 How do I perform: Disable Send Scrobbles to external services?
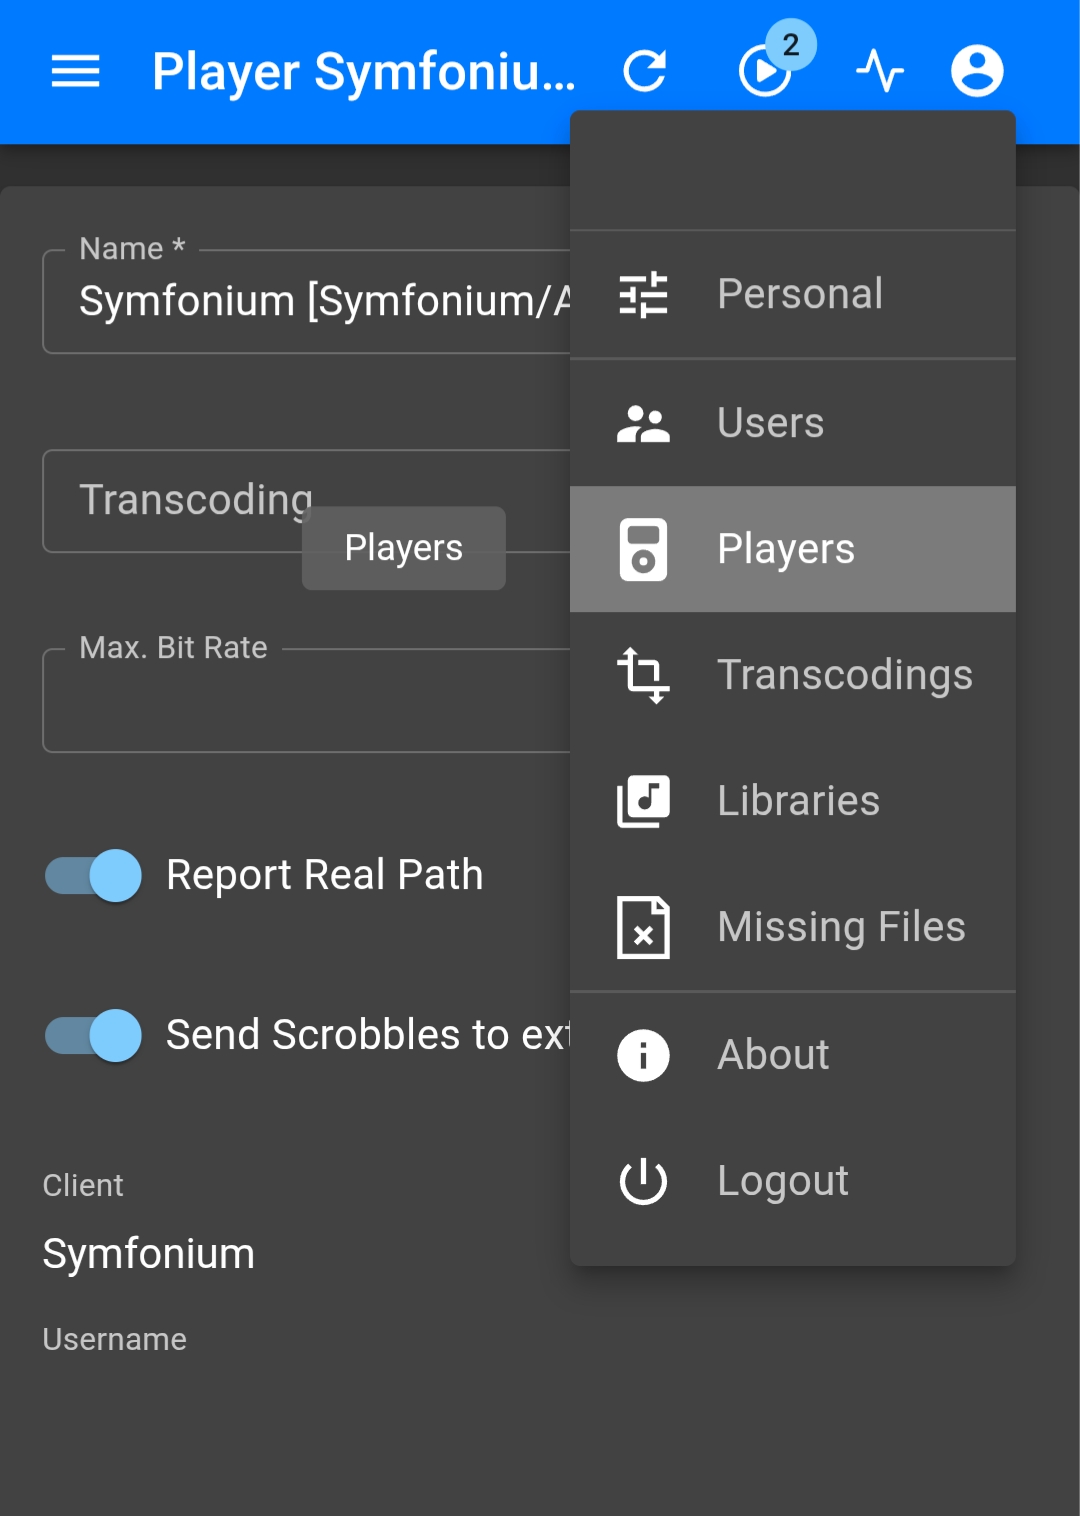(95, 1035)
